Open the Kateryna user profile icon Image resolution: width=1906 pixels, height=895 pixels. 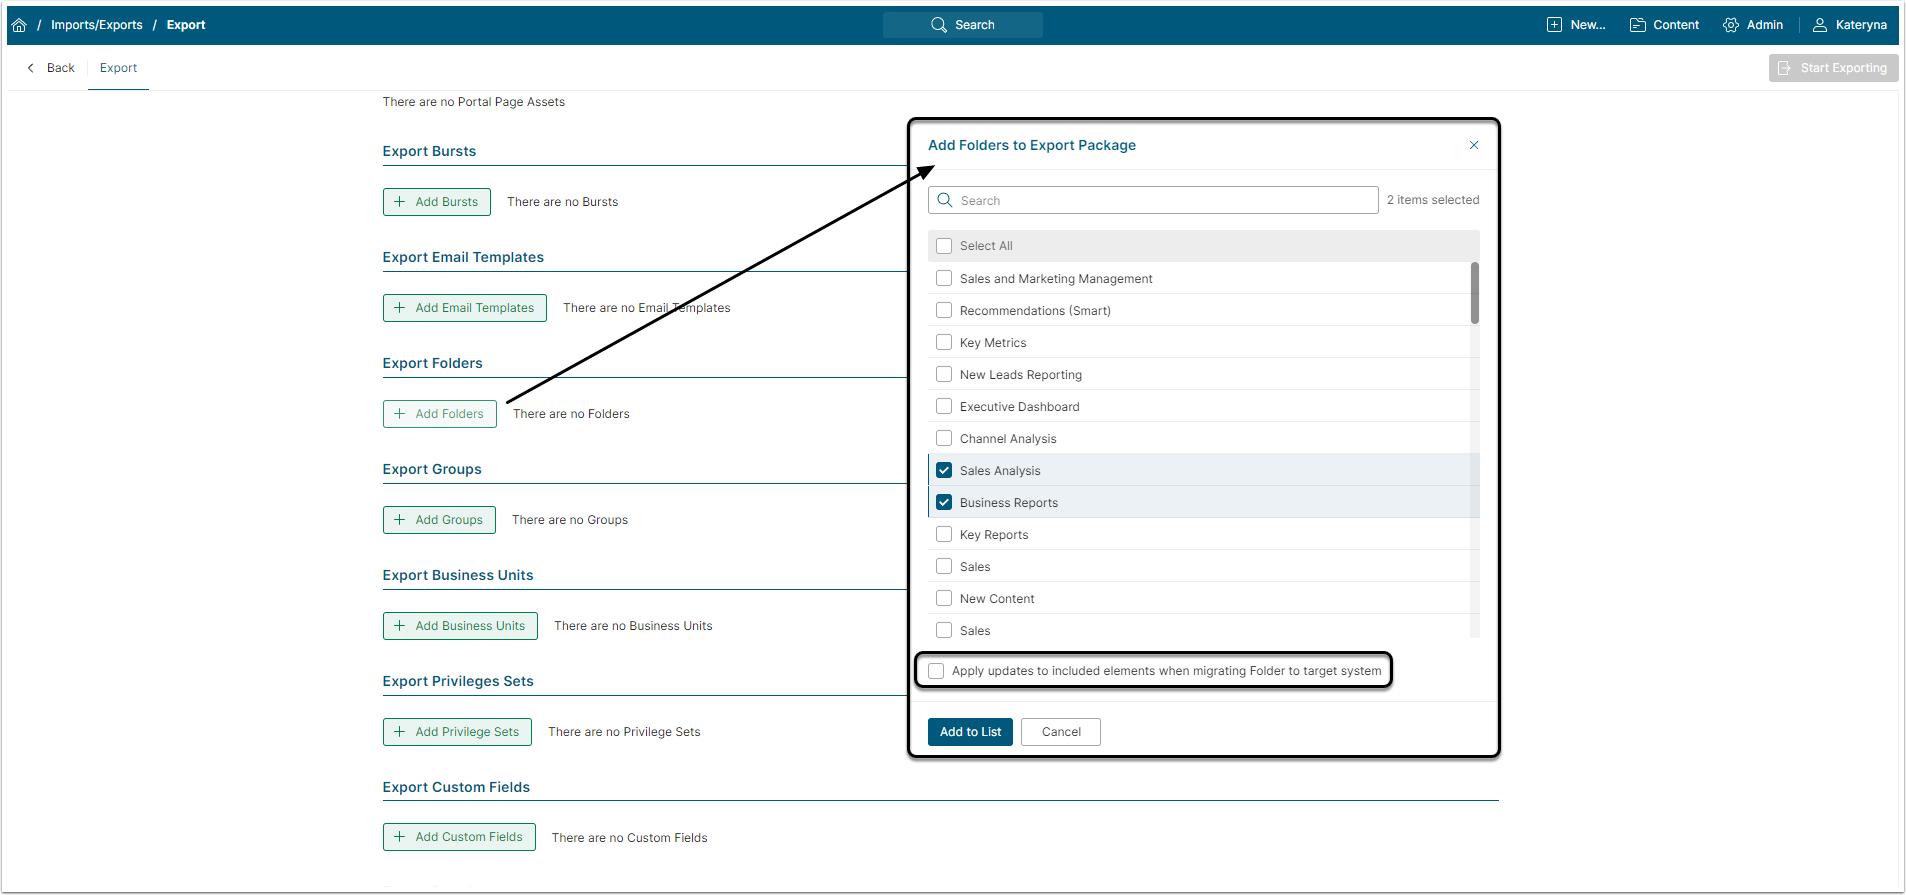[1820, 25]
